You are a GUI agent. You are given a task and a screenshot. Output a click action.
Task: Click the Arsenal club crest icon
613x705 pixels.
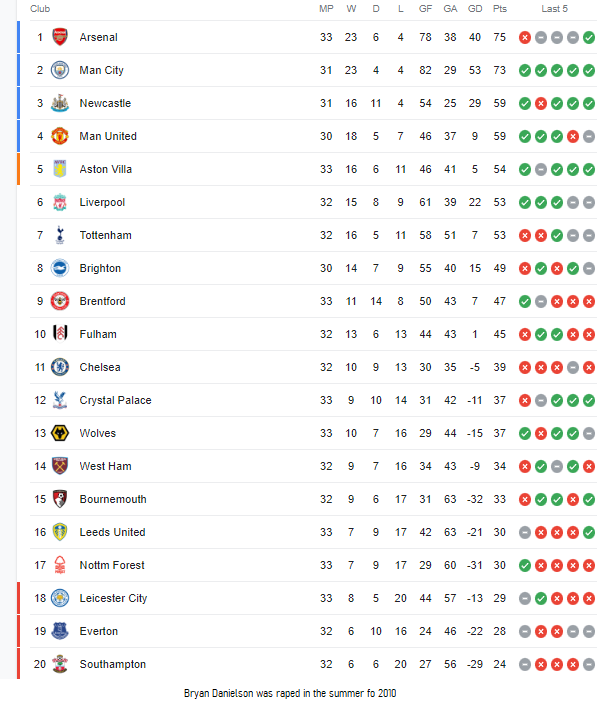pos(60,37)
